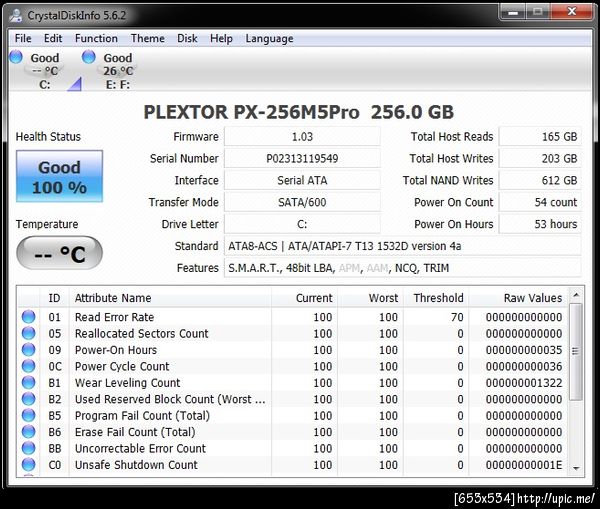Image resolution: width=600 pixels, height=509 pixels.
Task: Click threshold value 70 in Read Error Rate row
Action: (x=457, y=317)
